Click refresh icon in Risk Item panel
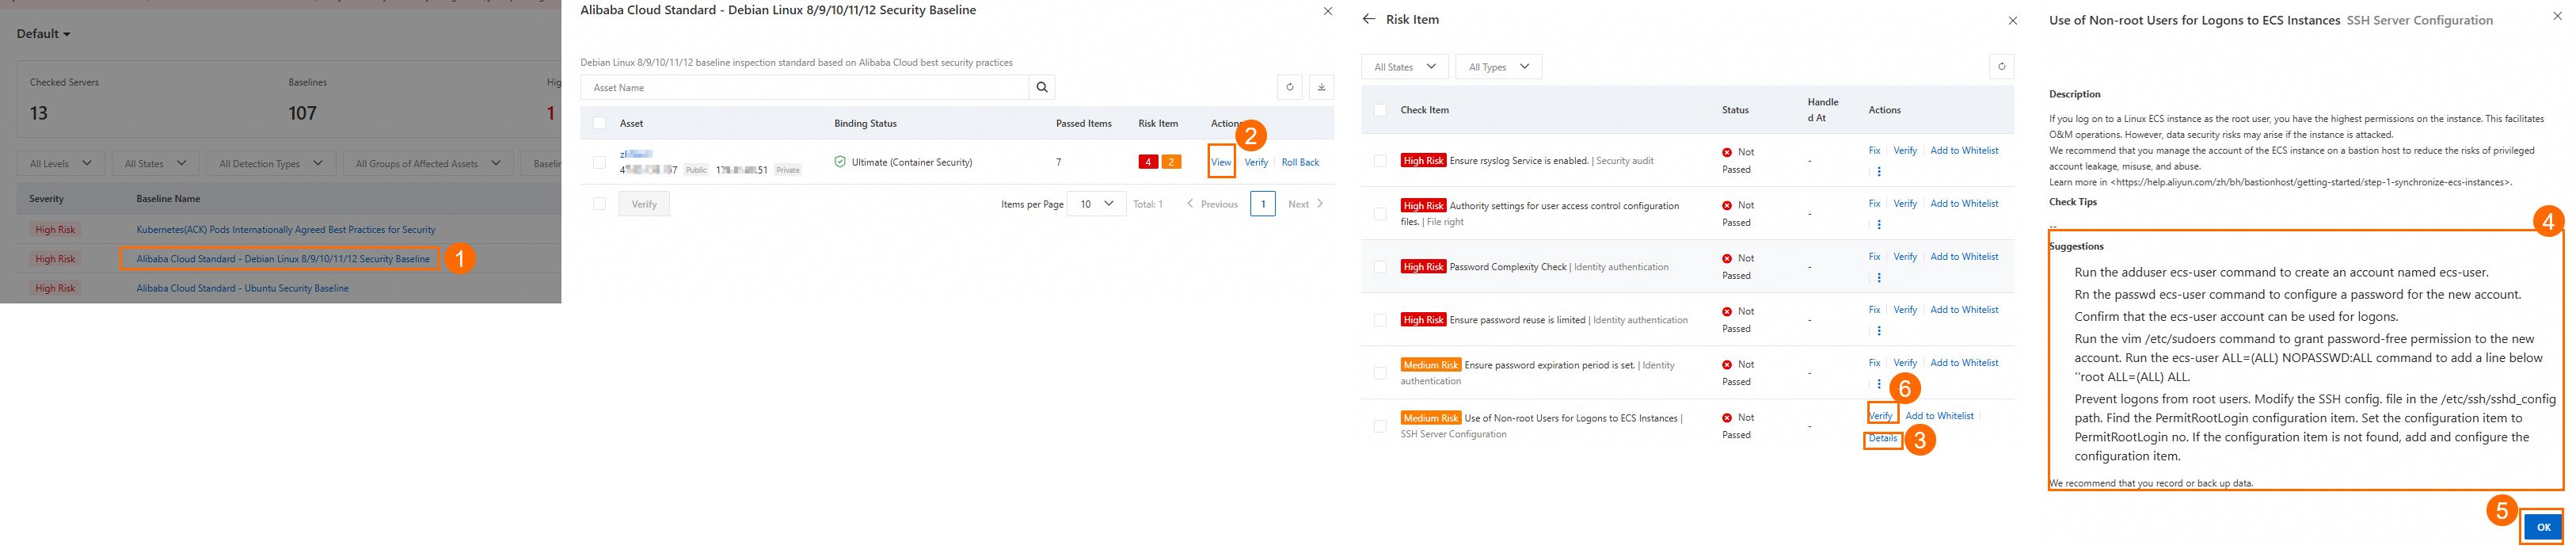Screen dimensions: 2576x553 (x=2001, y=67)
